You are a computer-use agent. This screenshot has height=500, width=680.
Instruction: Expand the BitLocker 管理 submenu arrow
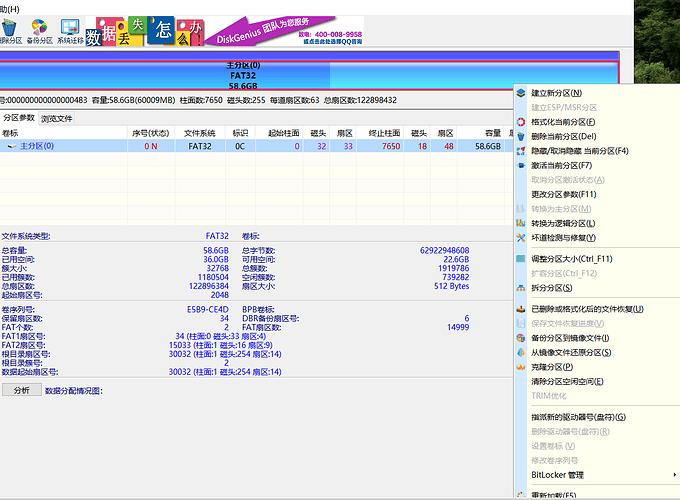pos(675,475)
